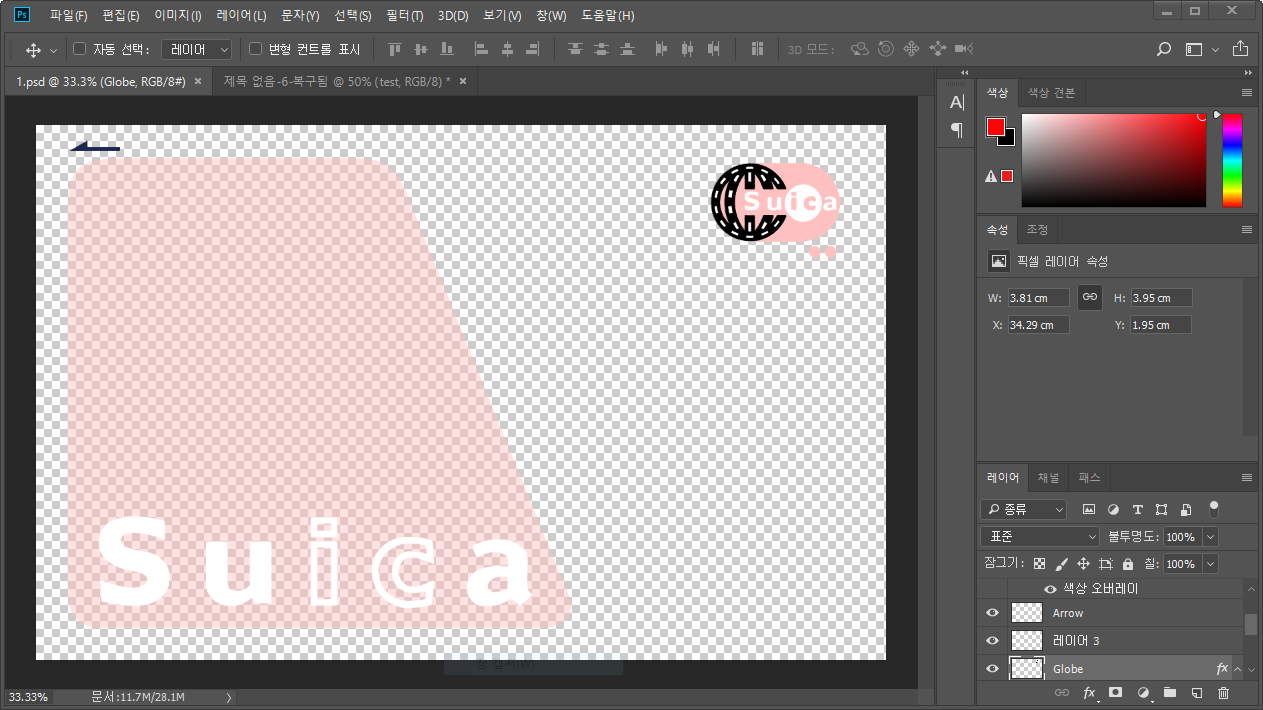1263x710 pixels.
Task: Filter layers by smart object icon
Action: point(1186,509)
